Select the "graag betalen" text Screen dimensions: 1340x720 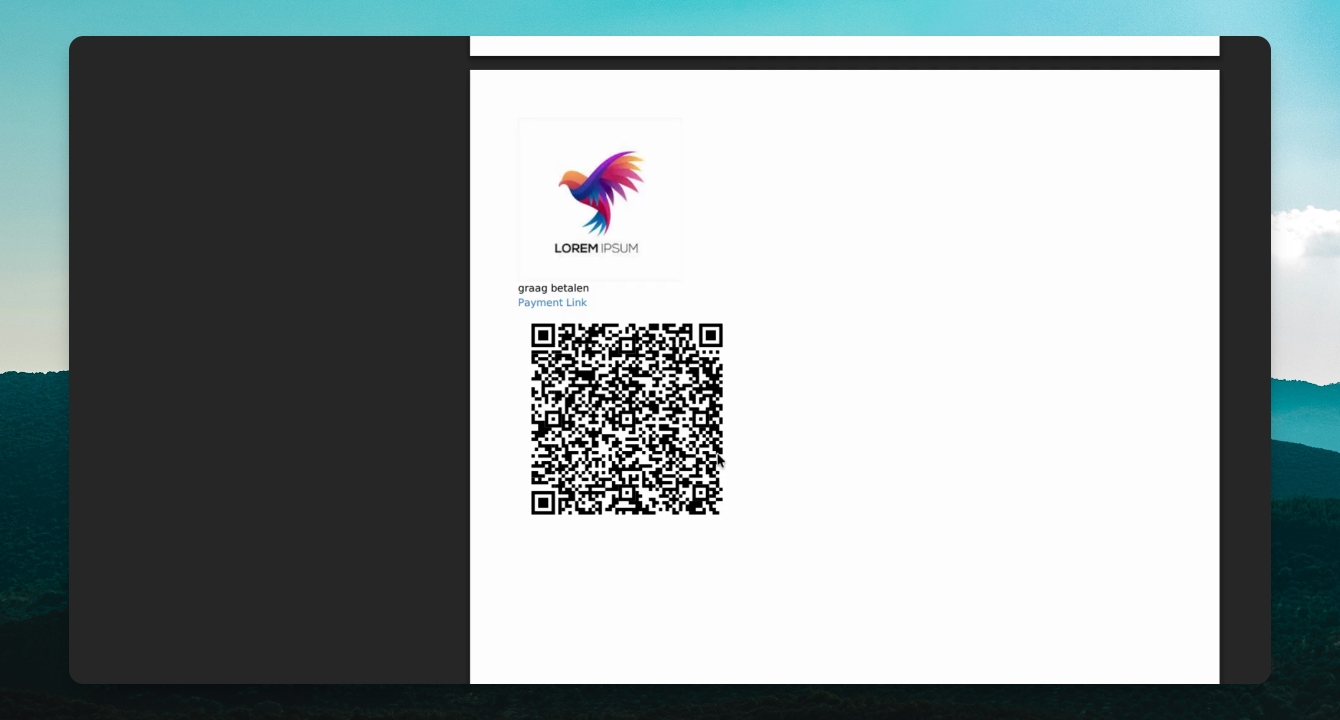tap(553, 288)
